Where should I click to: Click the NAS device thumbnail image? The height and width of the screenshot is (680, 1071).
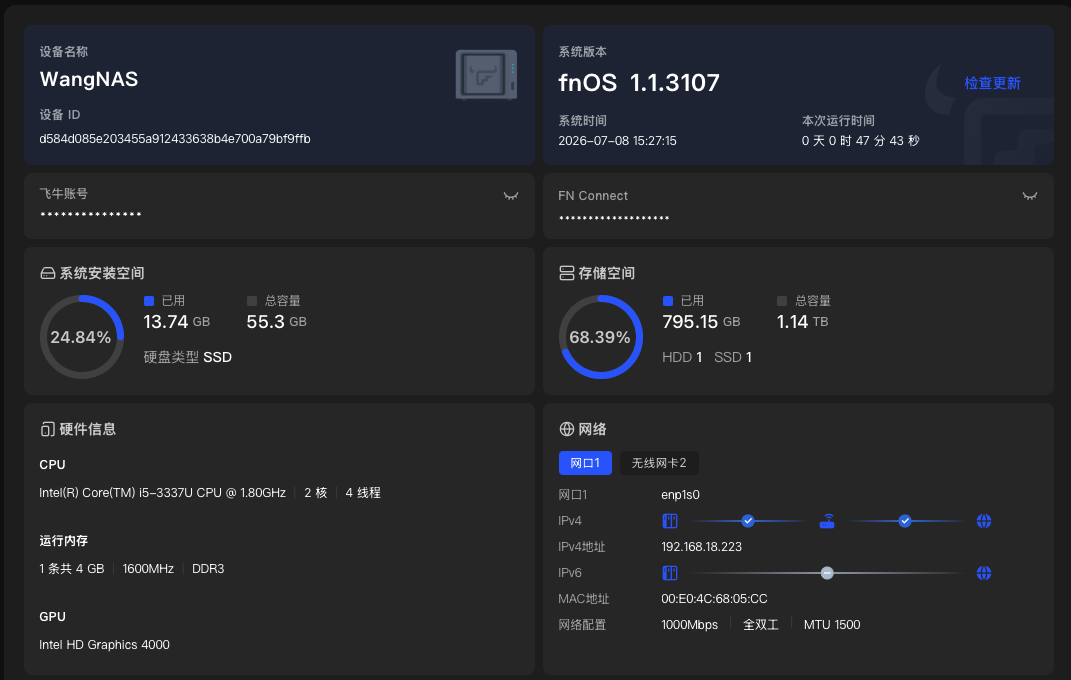(486, 74)
